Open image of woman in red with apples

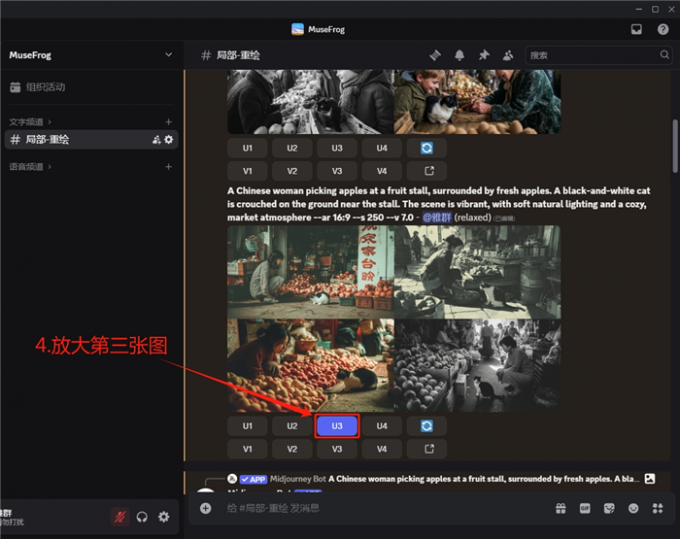[x=311, y=366]
